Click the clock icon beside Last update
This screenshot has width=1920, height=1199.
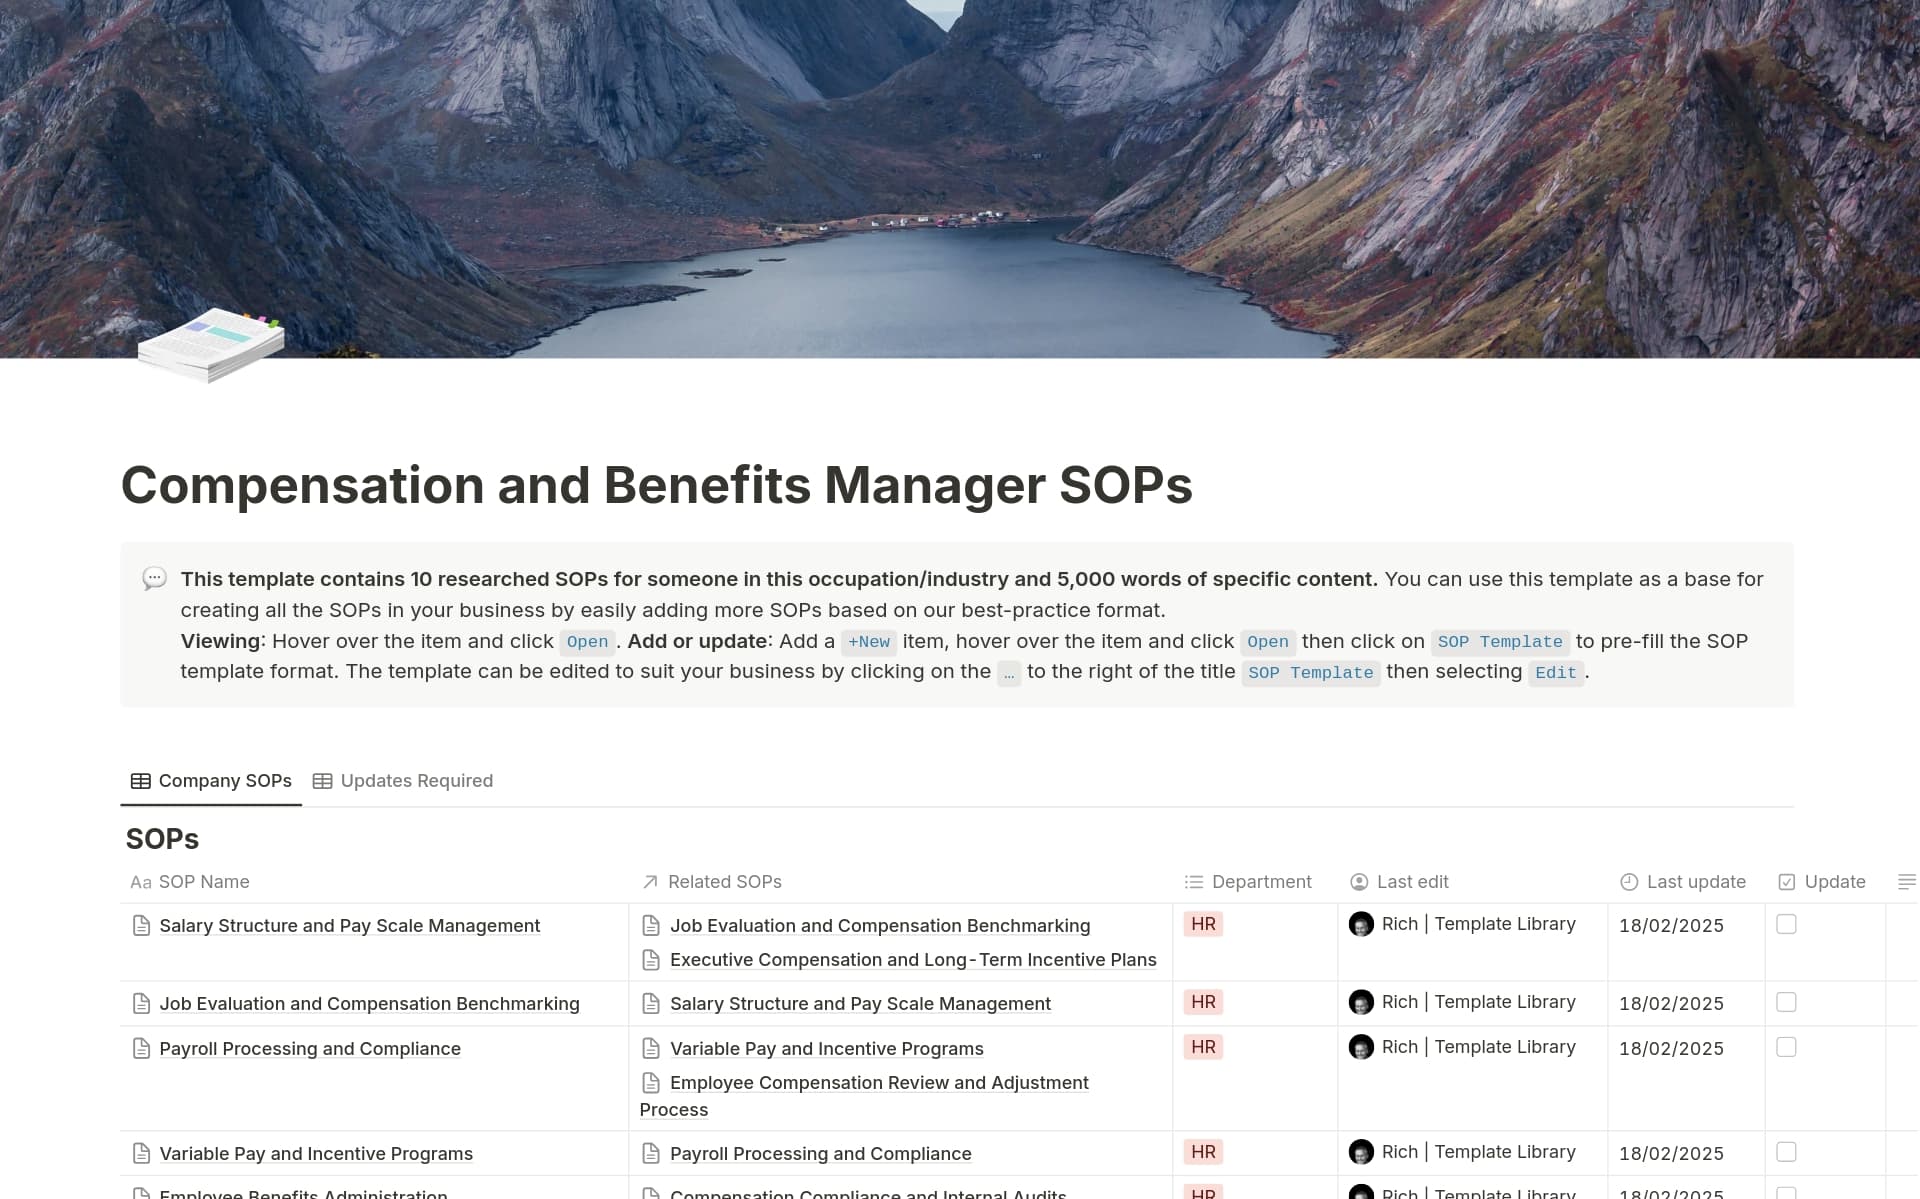point(1628,882)
